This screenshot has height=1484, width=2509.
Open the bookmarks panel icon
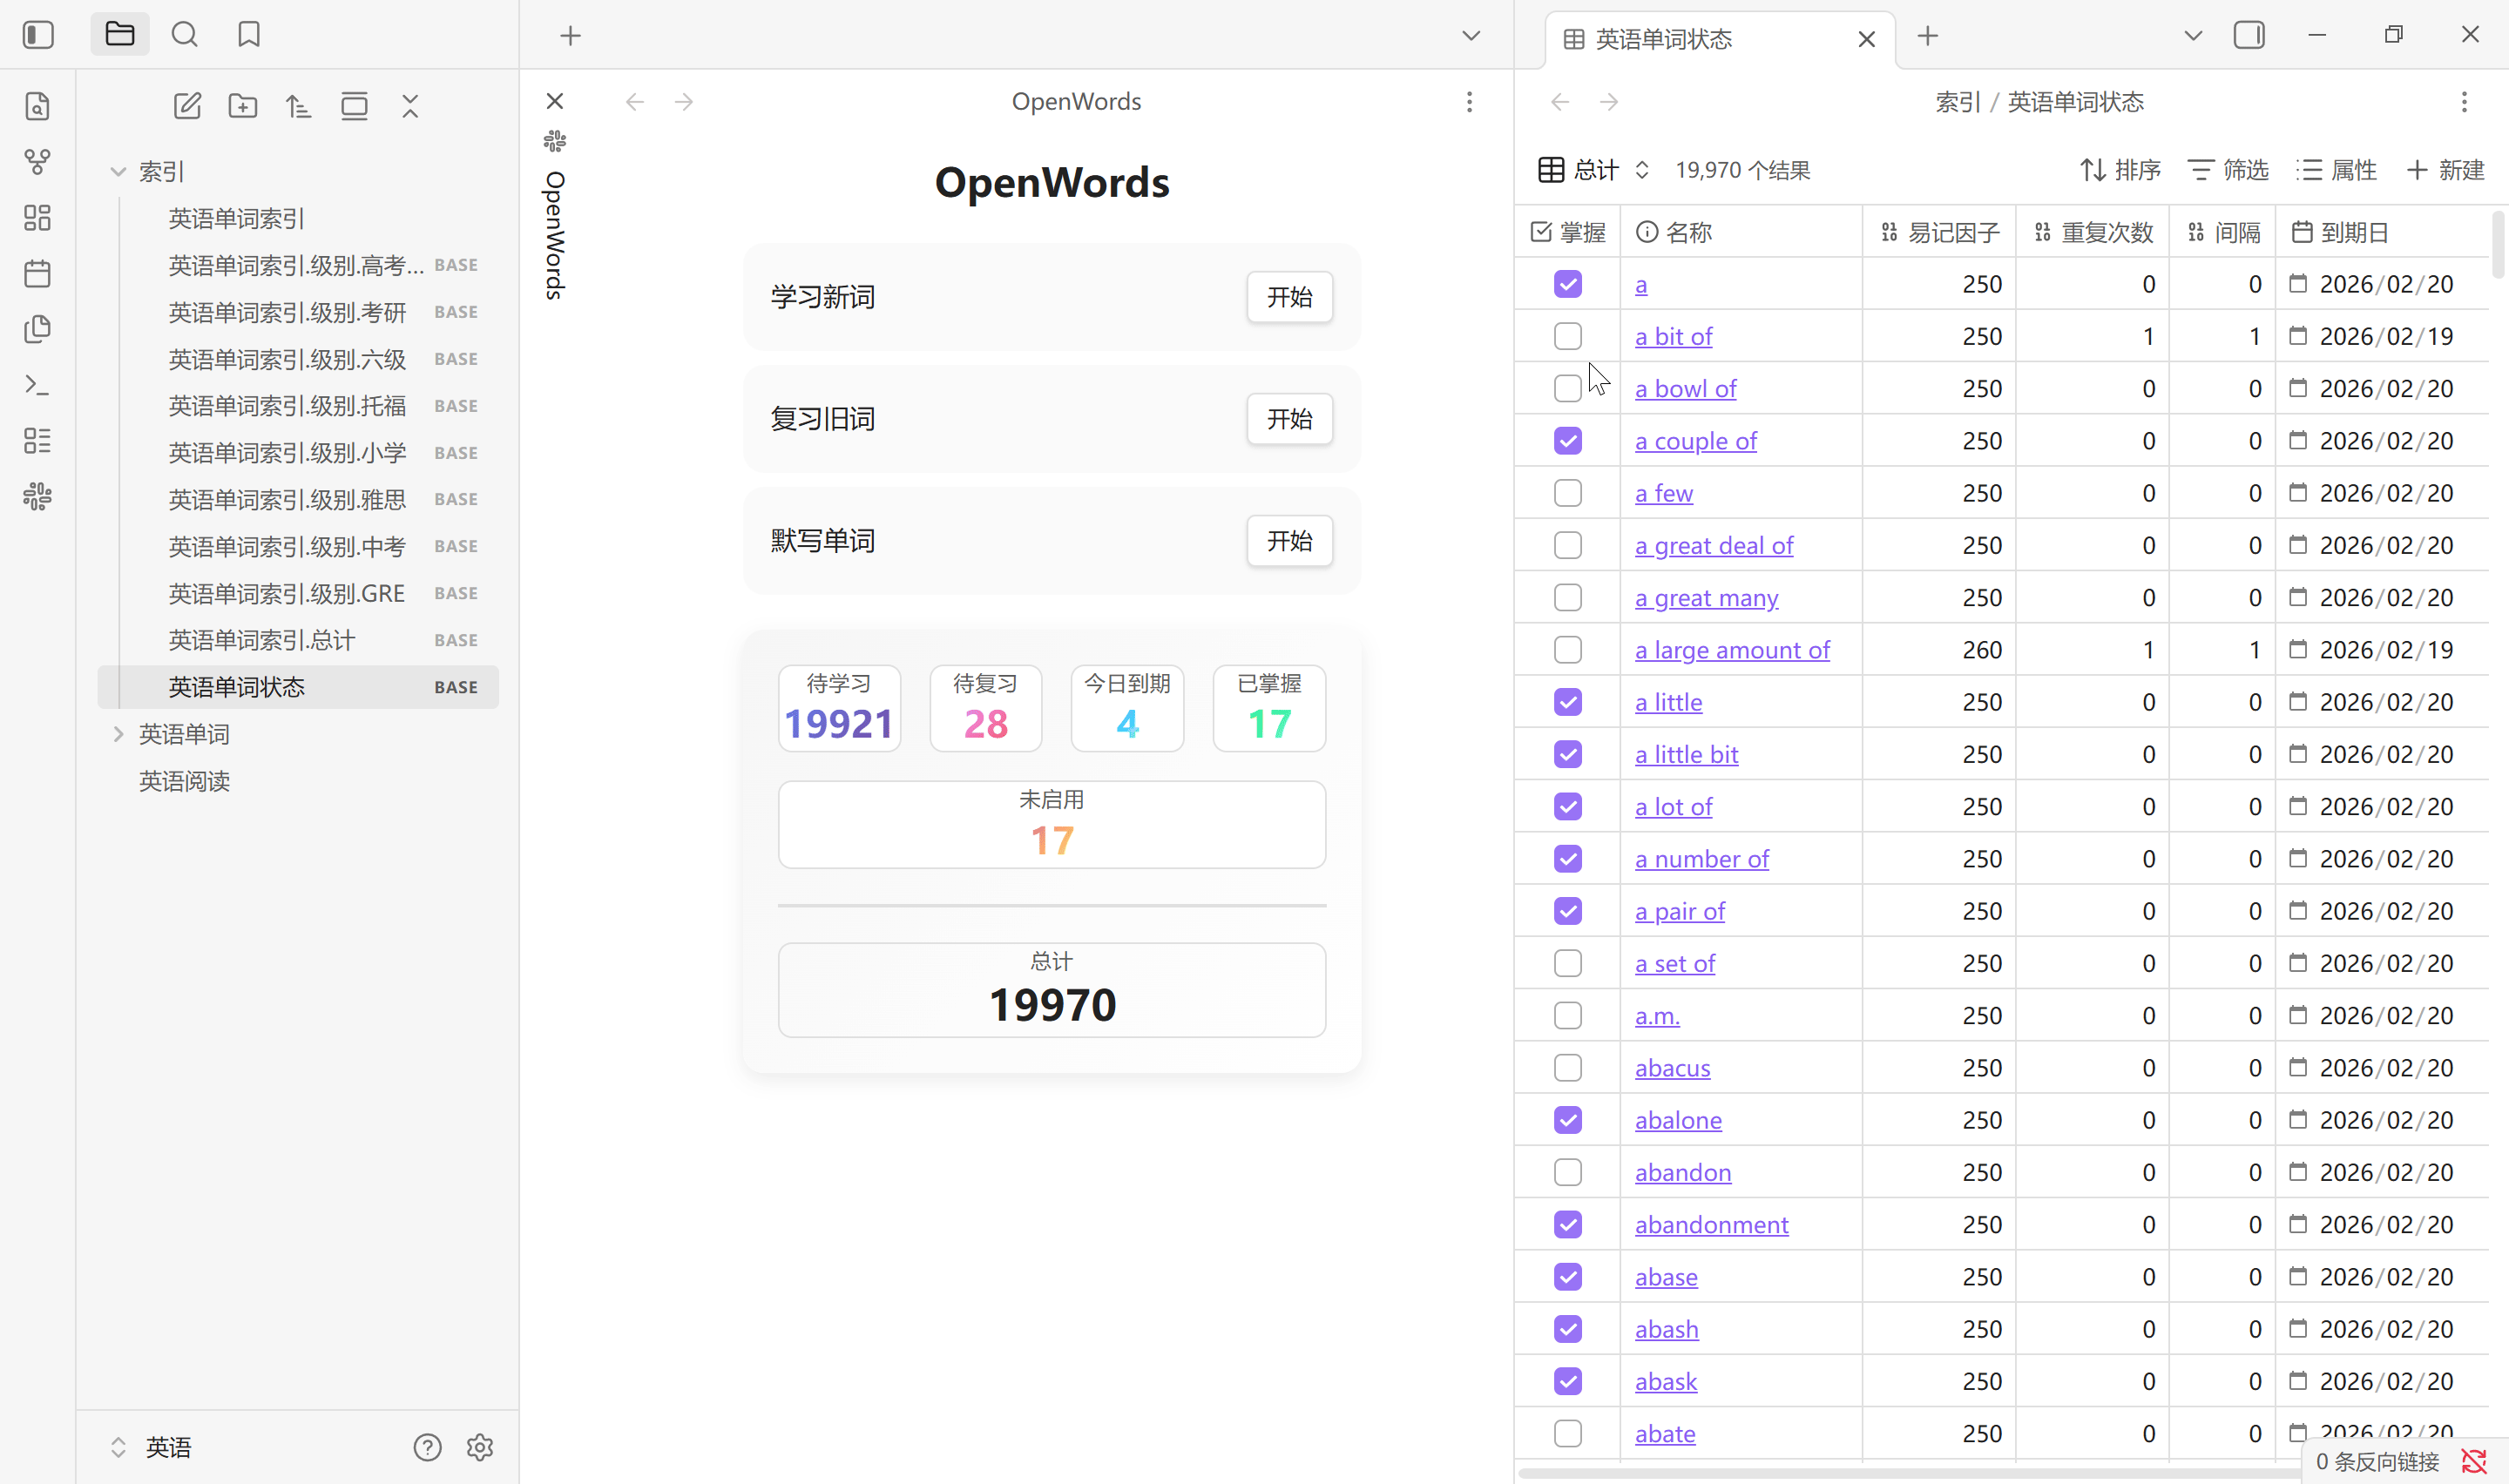pos(249,35)
